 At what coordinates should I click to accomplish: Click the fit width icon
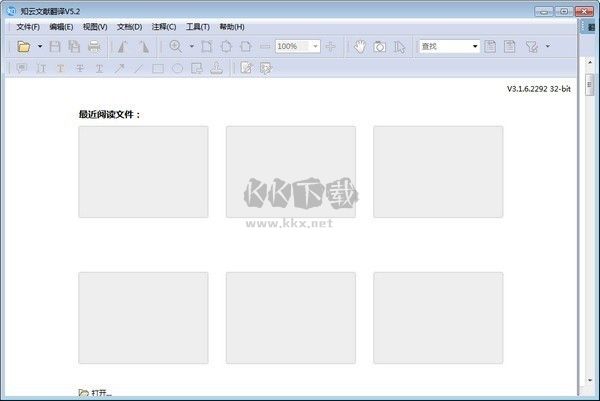[x=246, y=47]
